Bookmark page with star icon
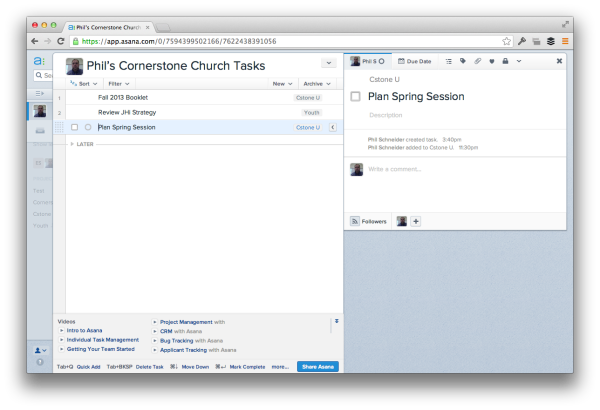The image size is (600, 410). 507,41
